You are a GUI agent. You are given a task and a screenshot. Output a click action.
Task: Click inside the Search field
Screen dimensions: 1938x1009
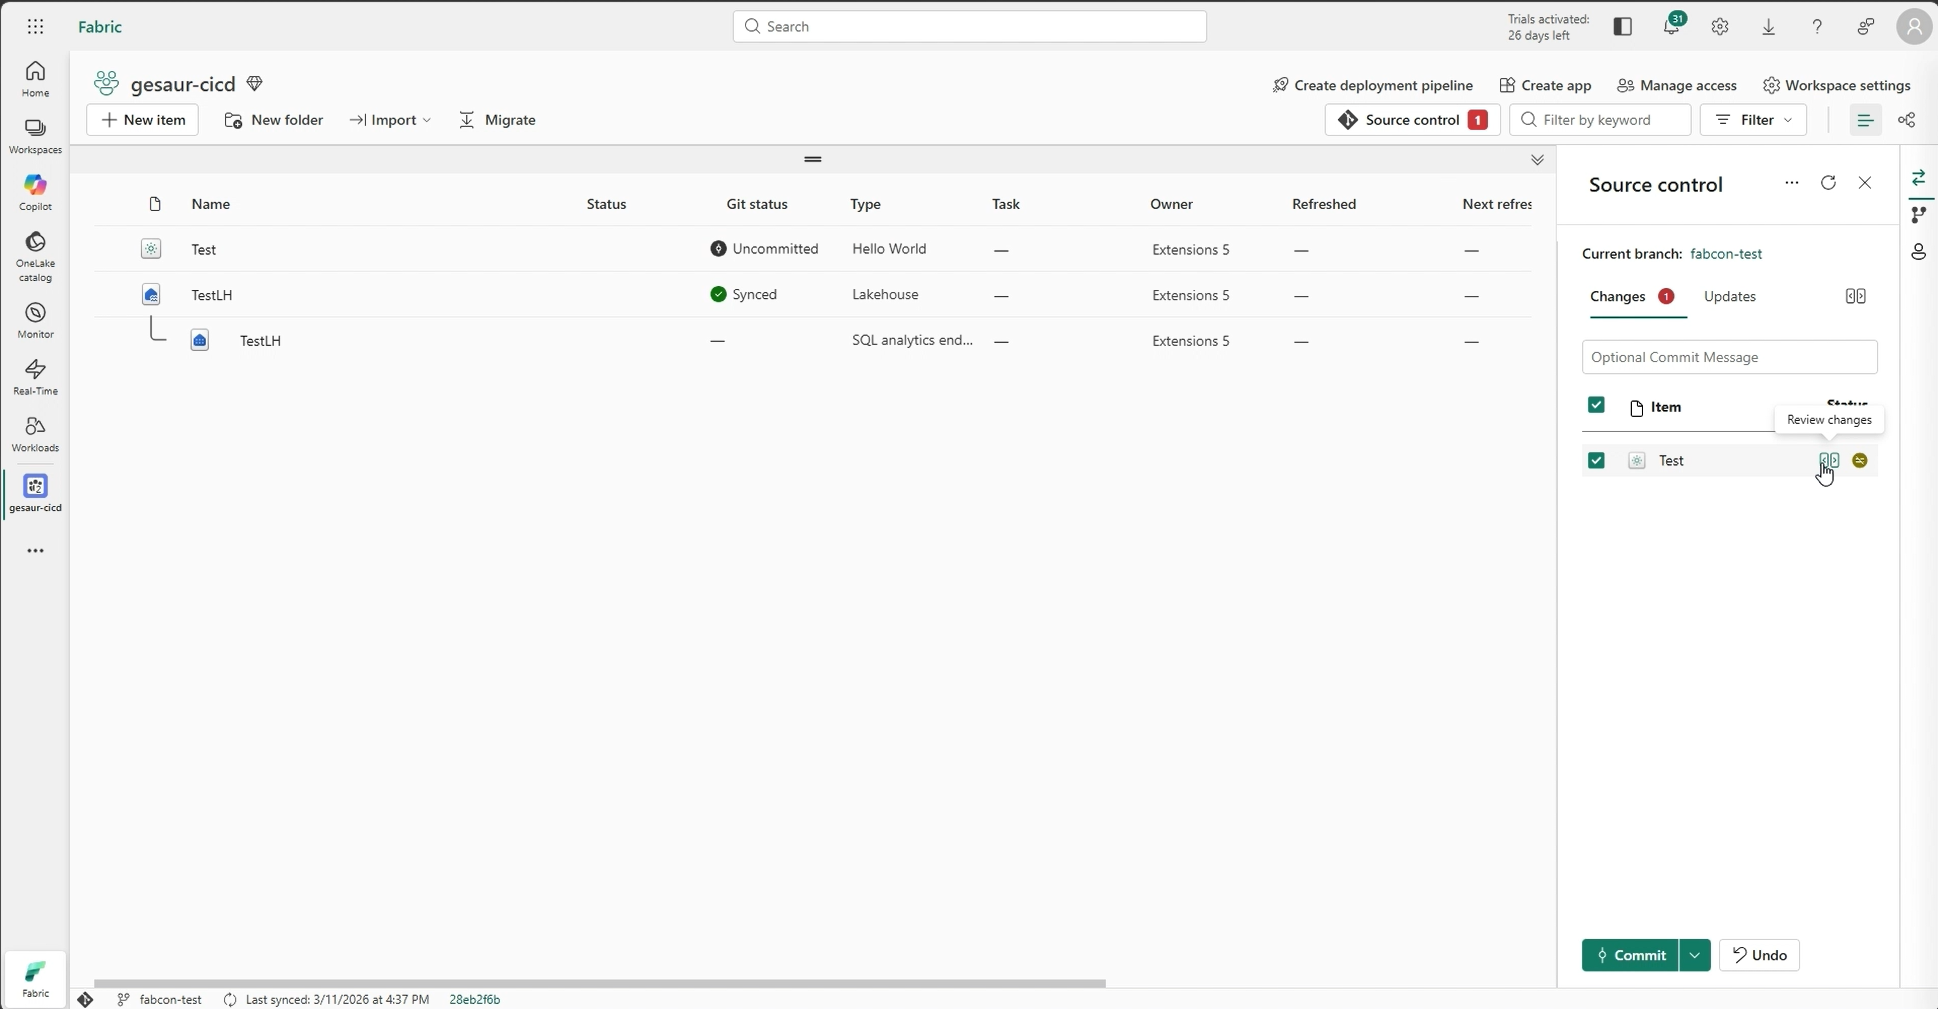coord(968,26)
